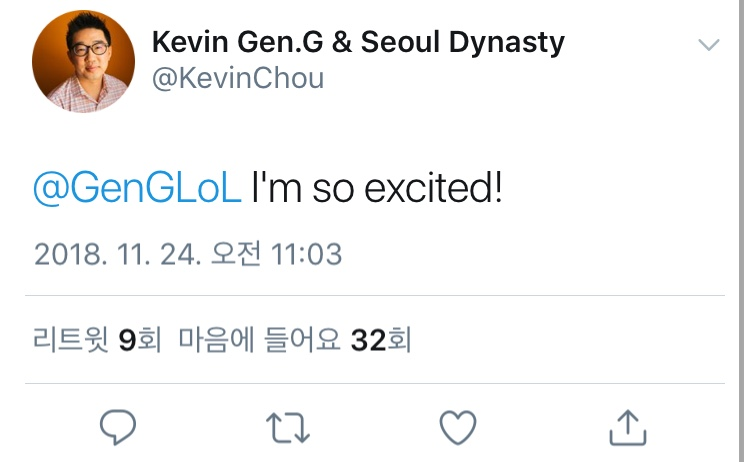This screenshot has height=462, width=750.
Task: Open the @GenGLoL mention
Action: 138,188
